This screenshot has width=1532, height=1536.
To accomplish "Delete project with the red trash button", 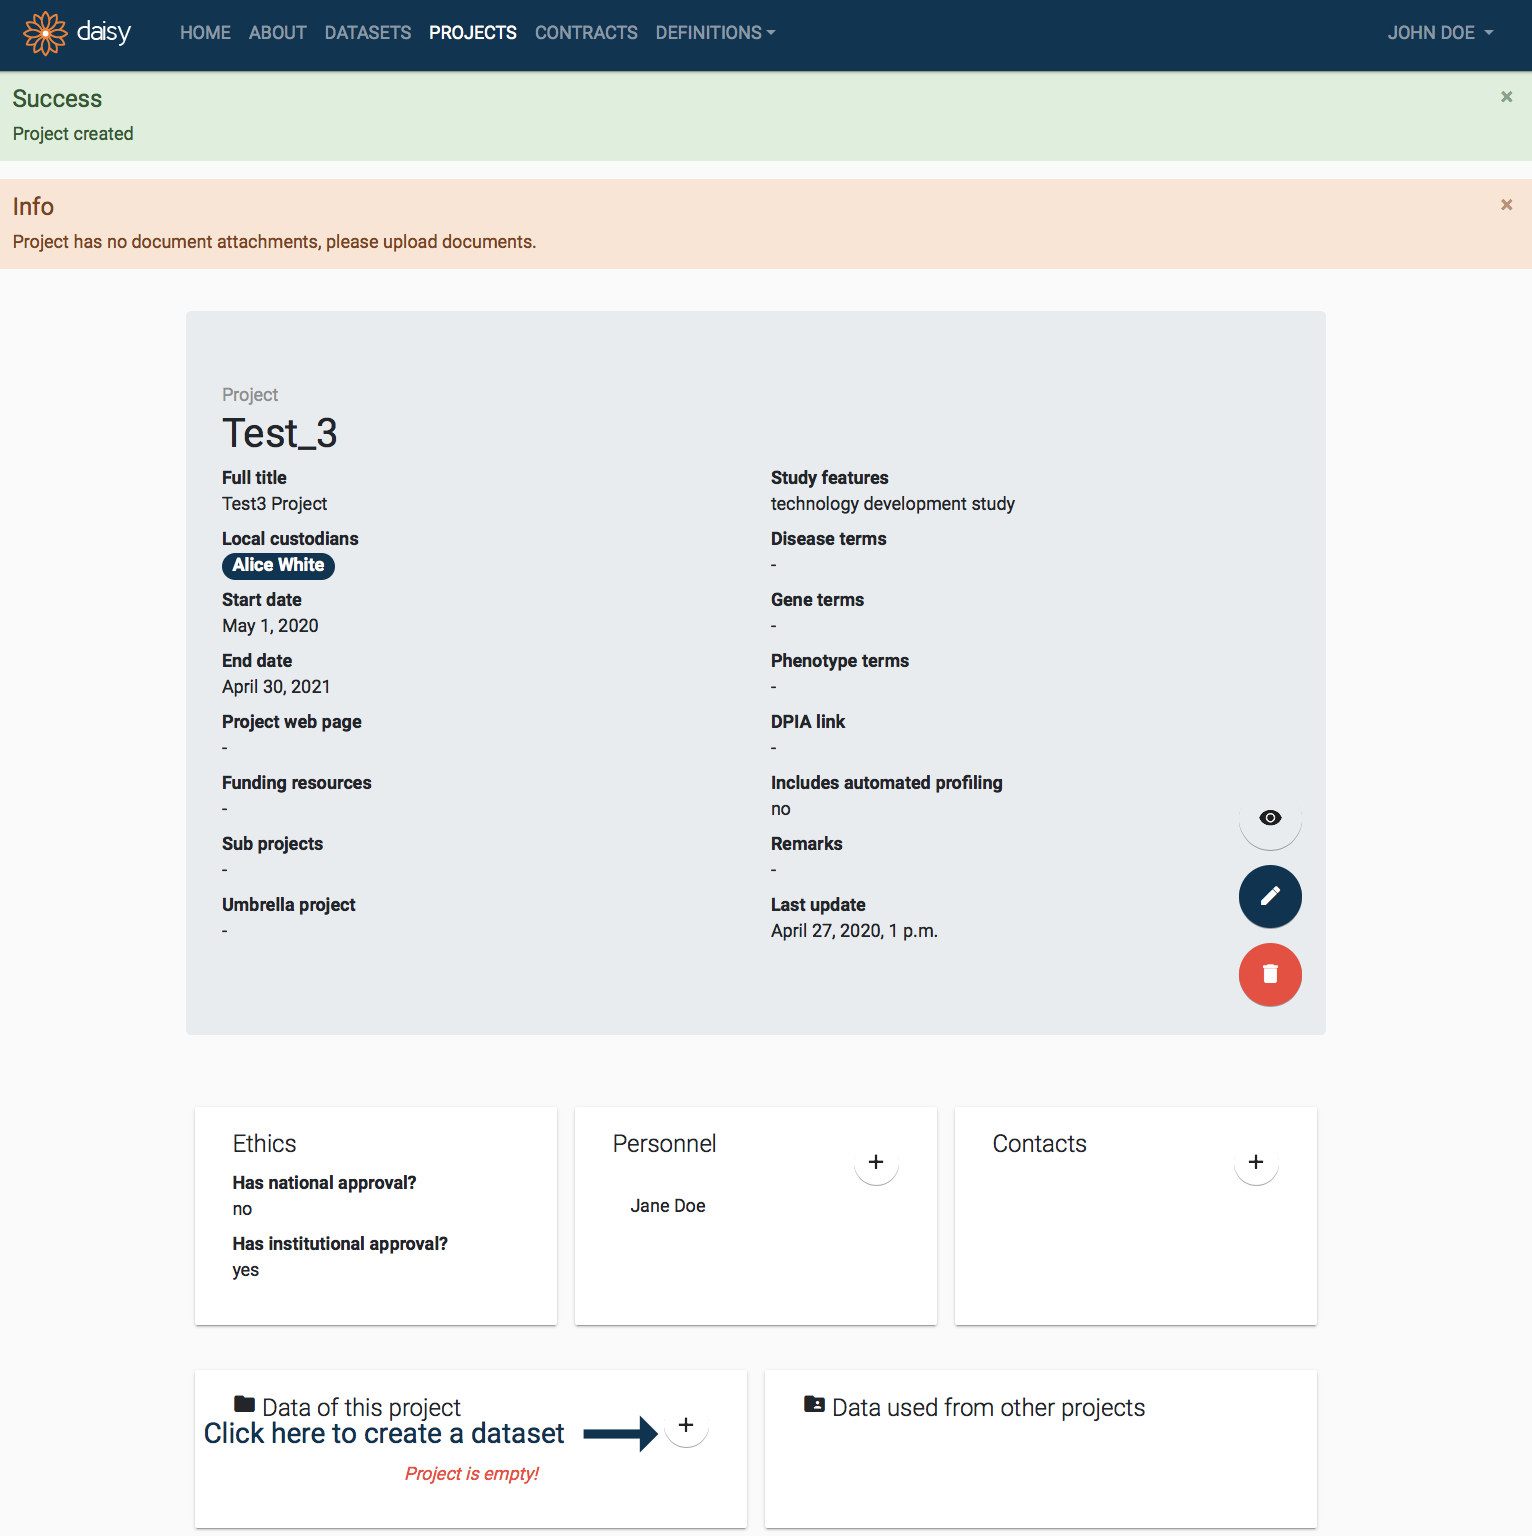I will [x=1270, y=974].
